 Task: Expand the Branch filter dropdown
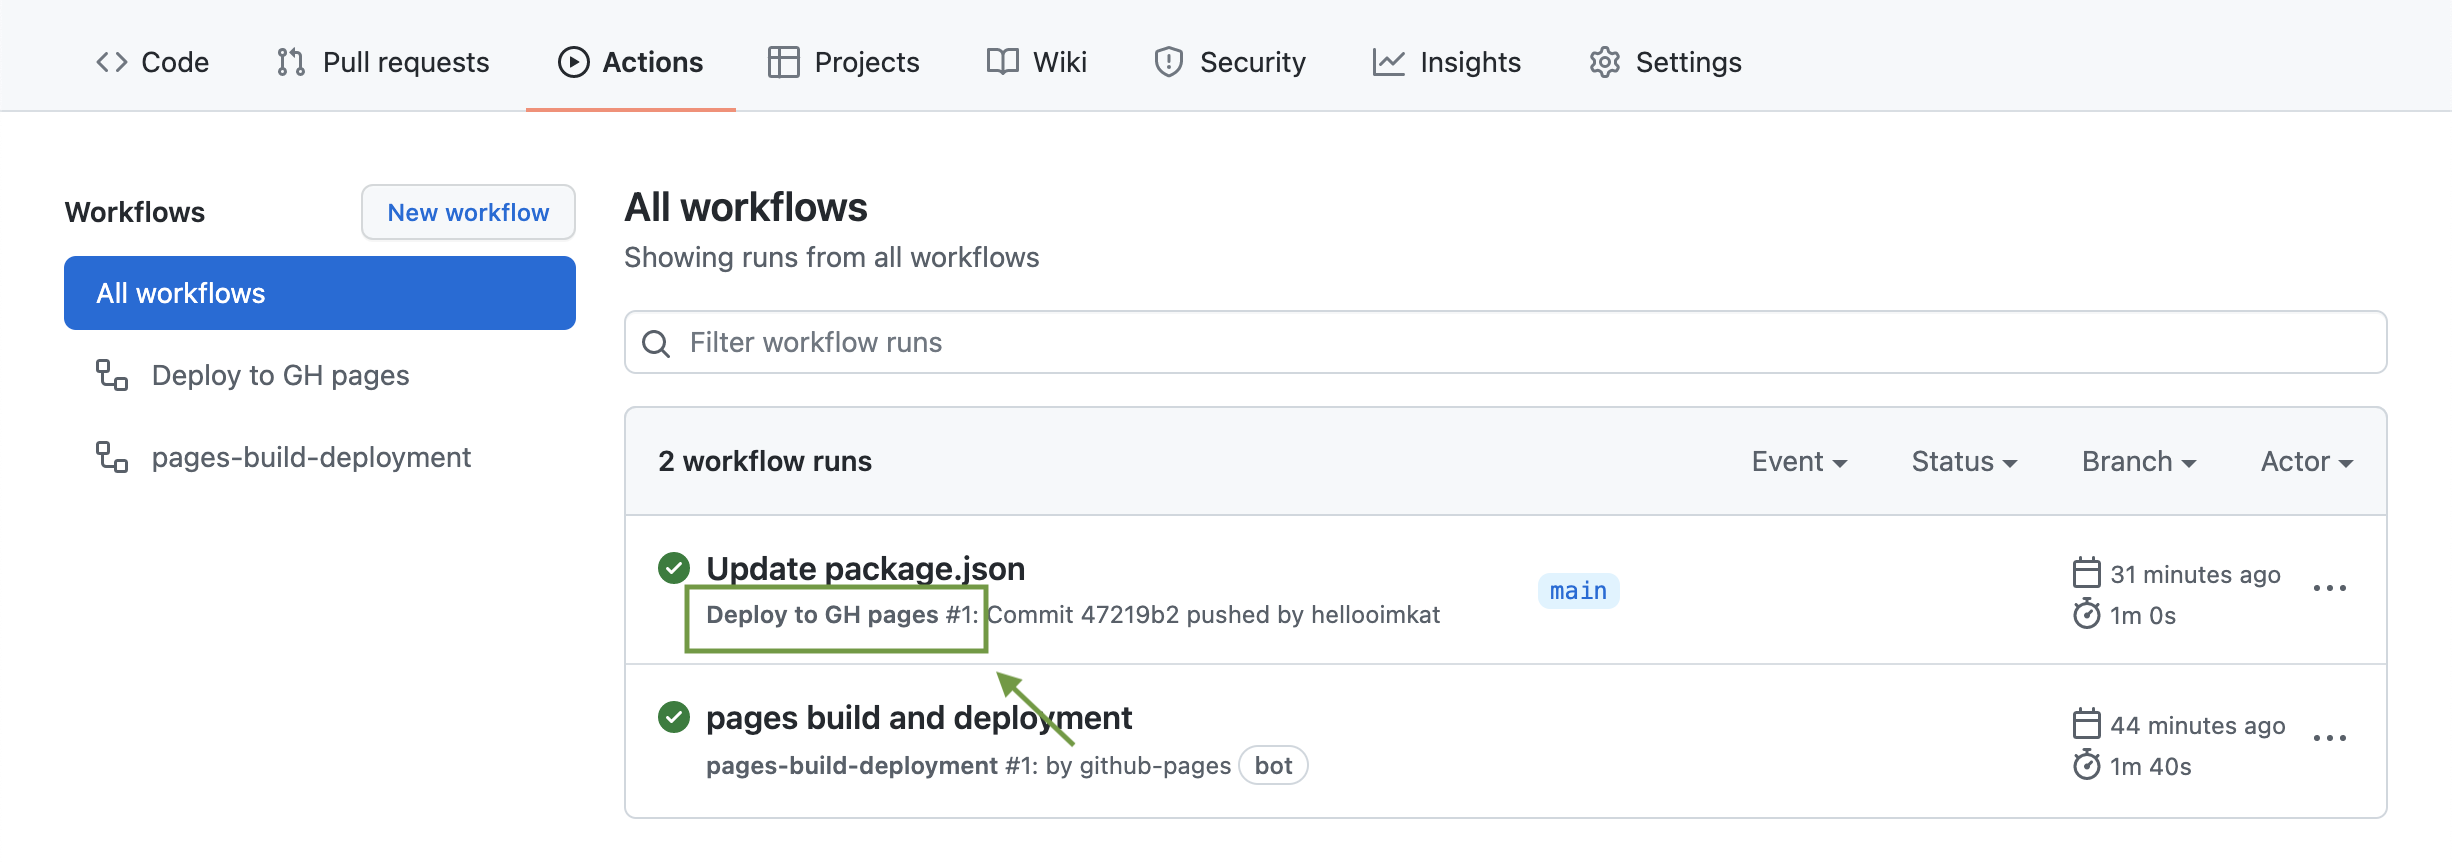click(2138, 461)
